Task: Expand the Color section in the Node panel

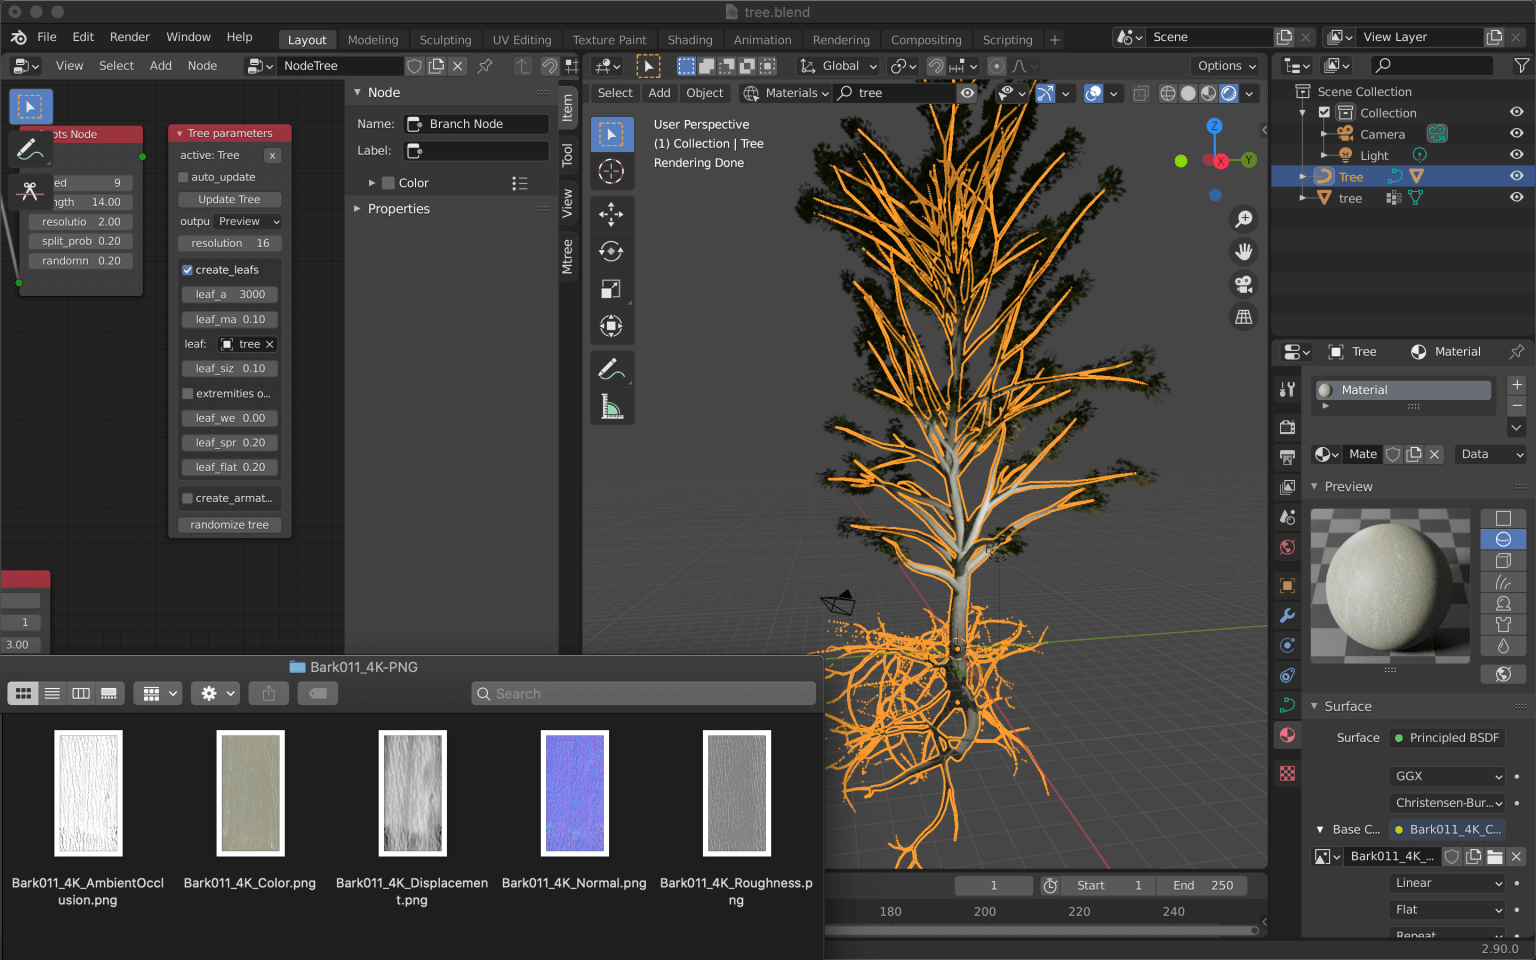Action: [x=371, y=182]
